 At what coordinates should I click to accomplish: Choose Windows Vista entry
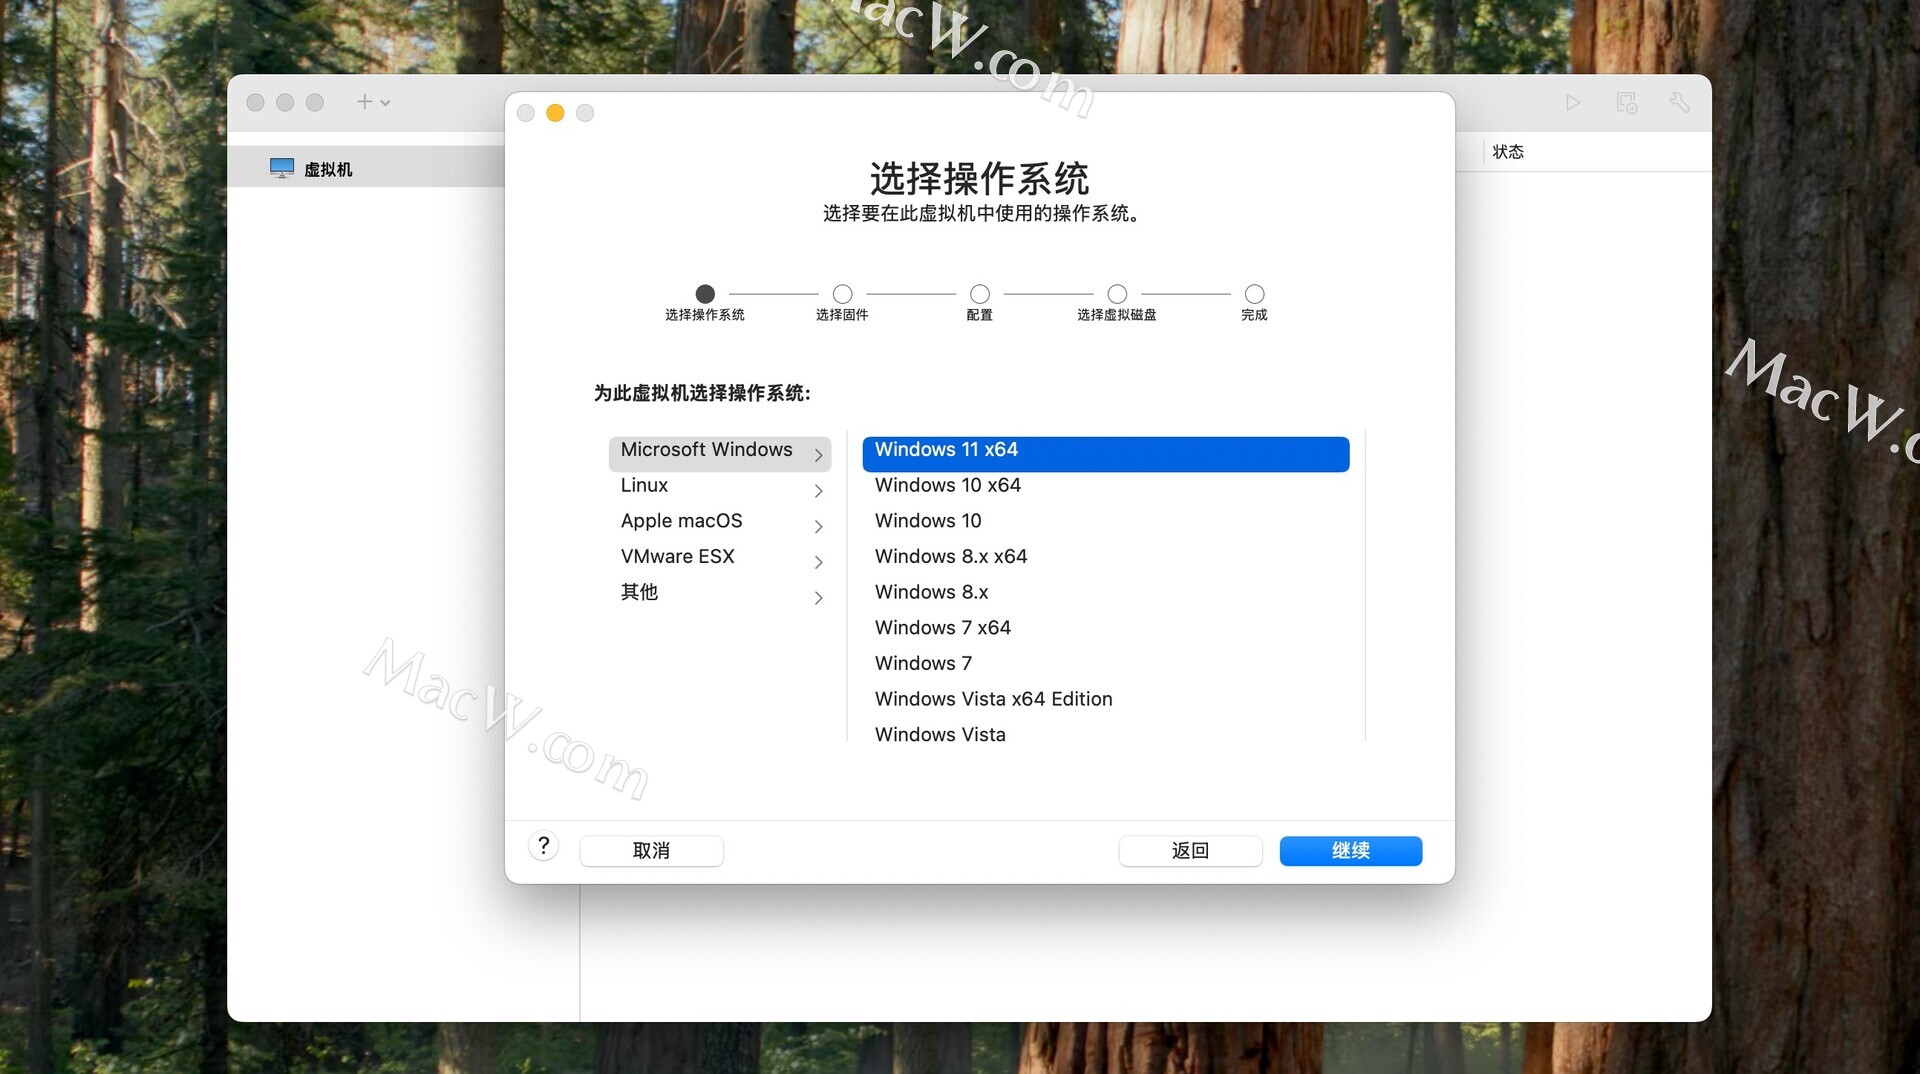click(1106, 735)
